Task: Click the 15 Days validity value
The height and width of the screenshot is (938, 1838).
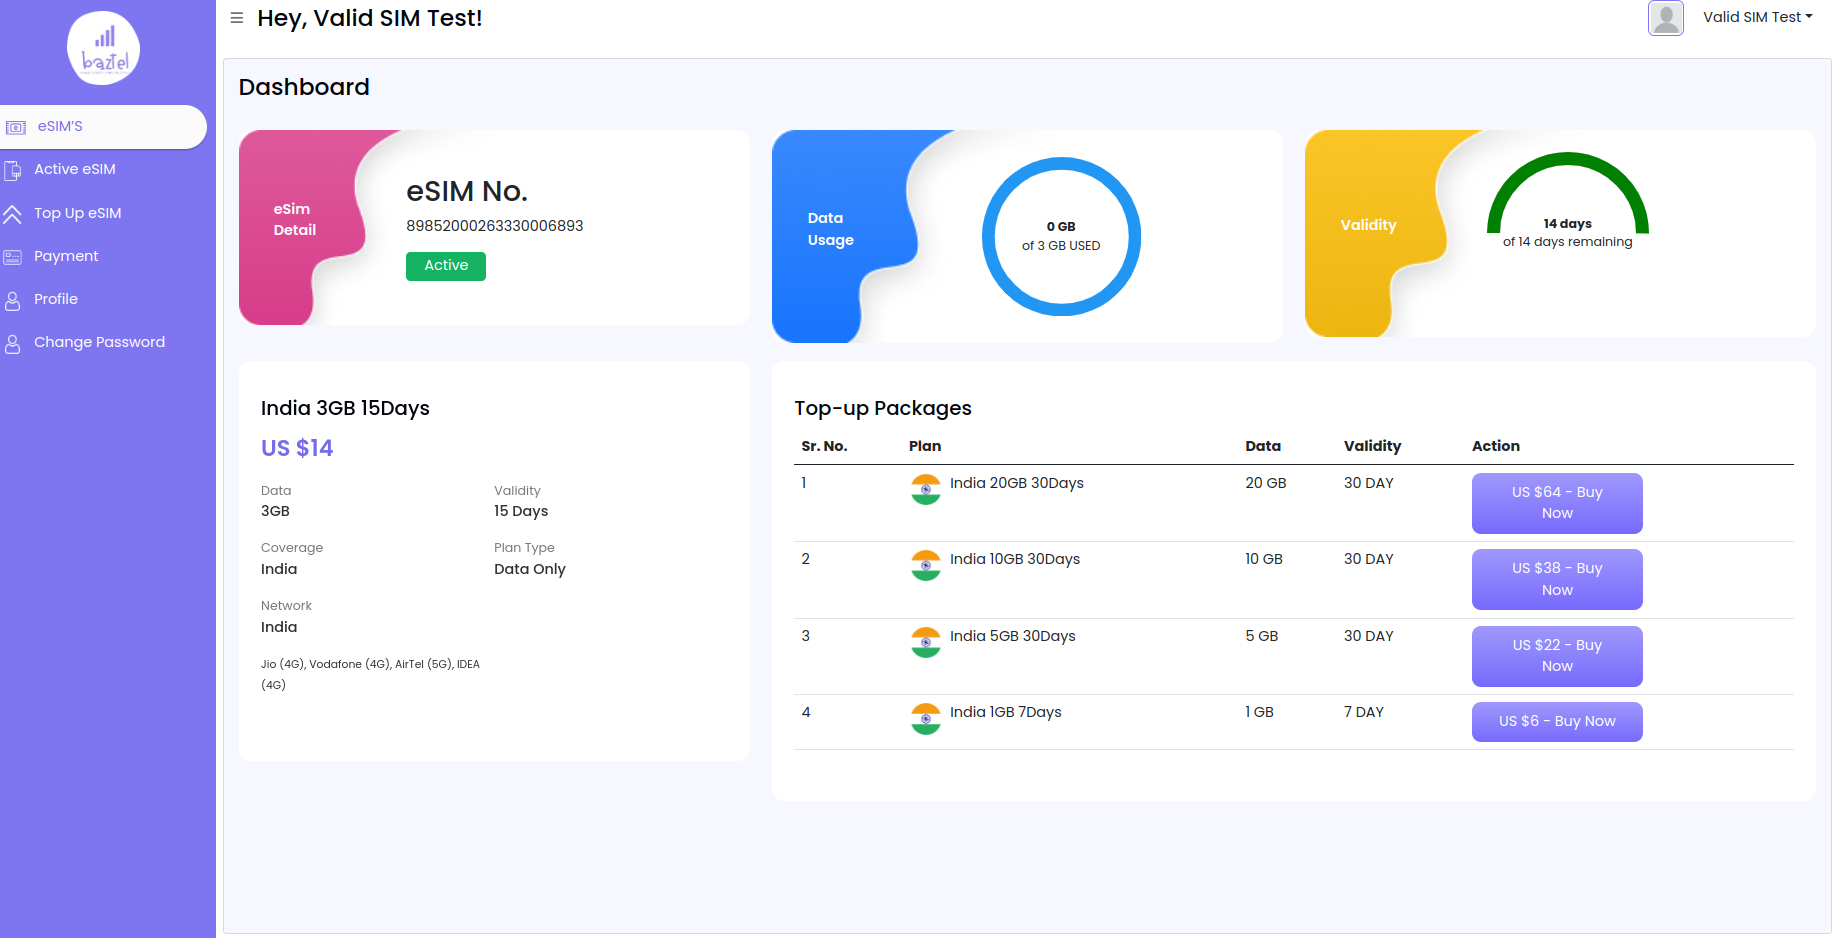Action: [x=521, y=511]
